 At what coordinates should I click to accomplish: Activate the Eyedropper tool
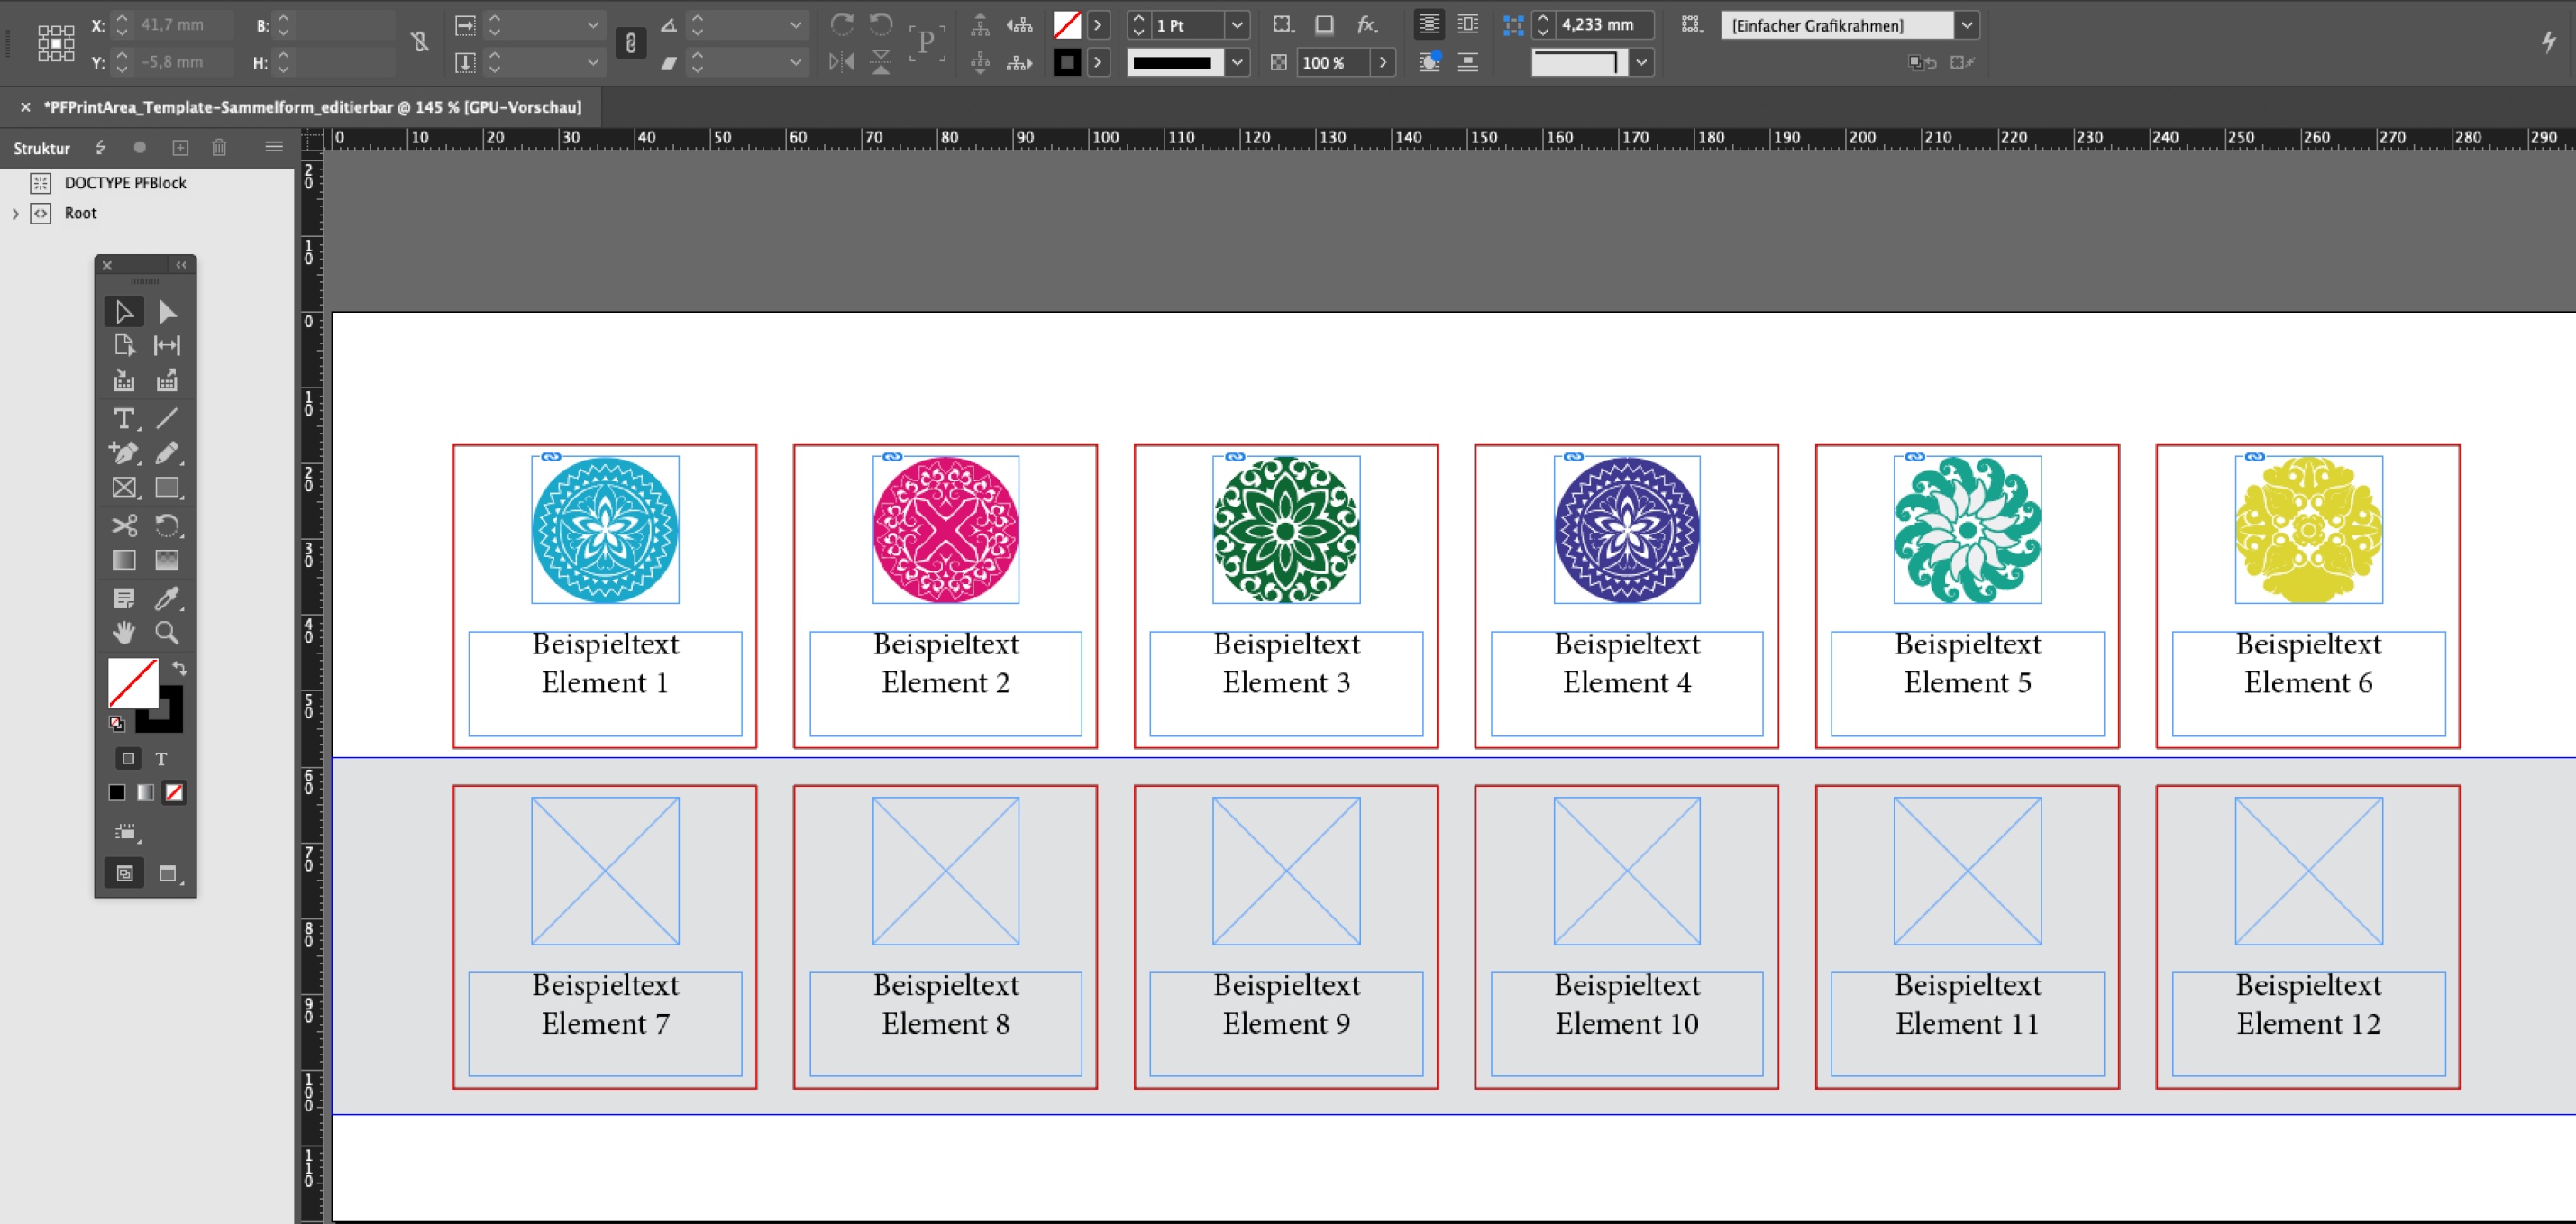pyautogui.click(x=167, y=598)
